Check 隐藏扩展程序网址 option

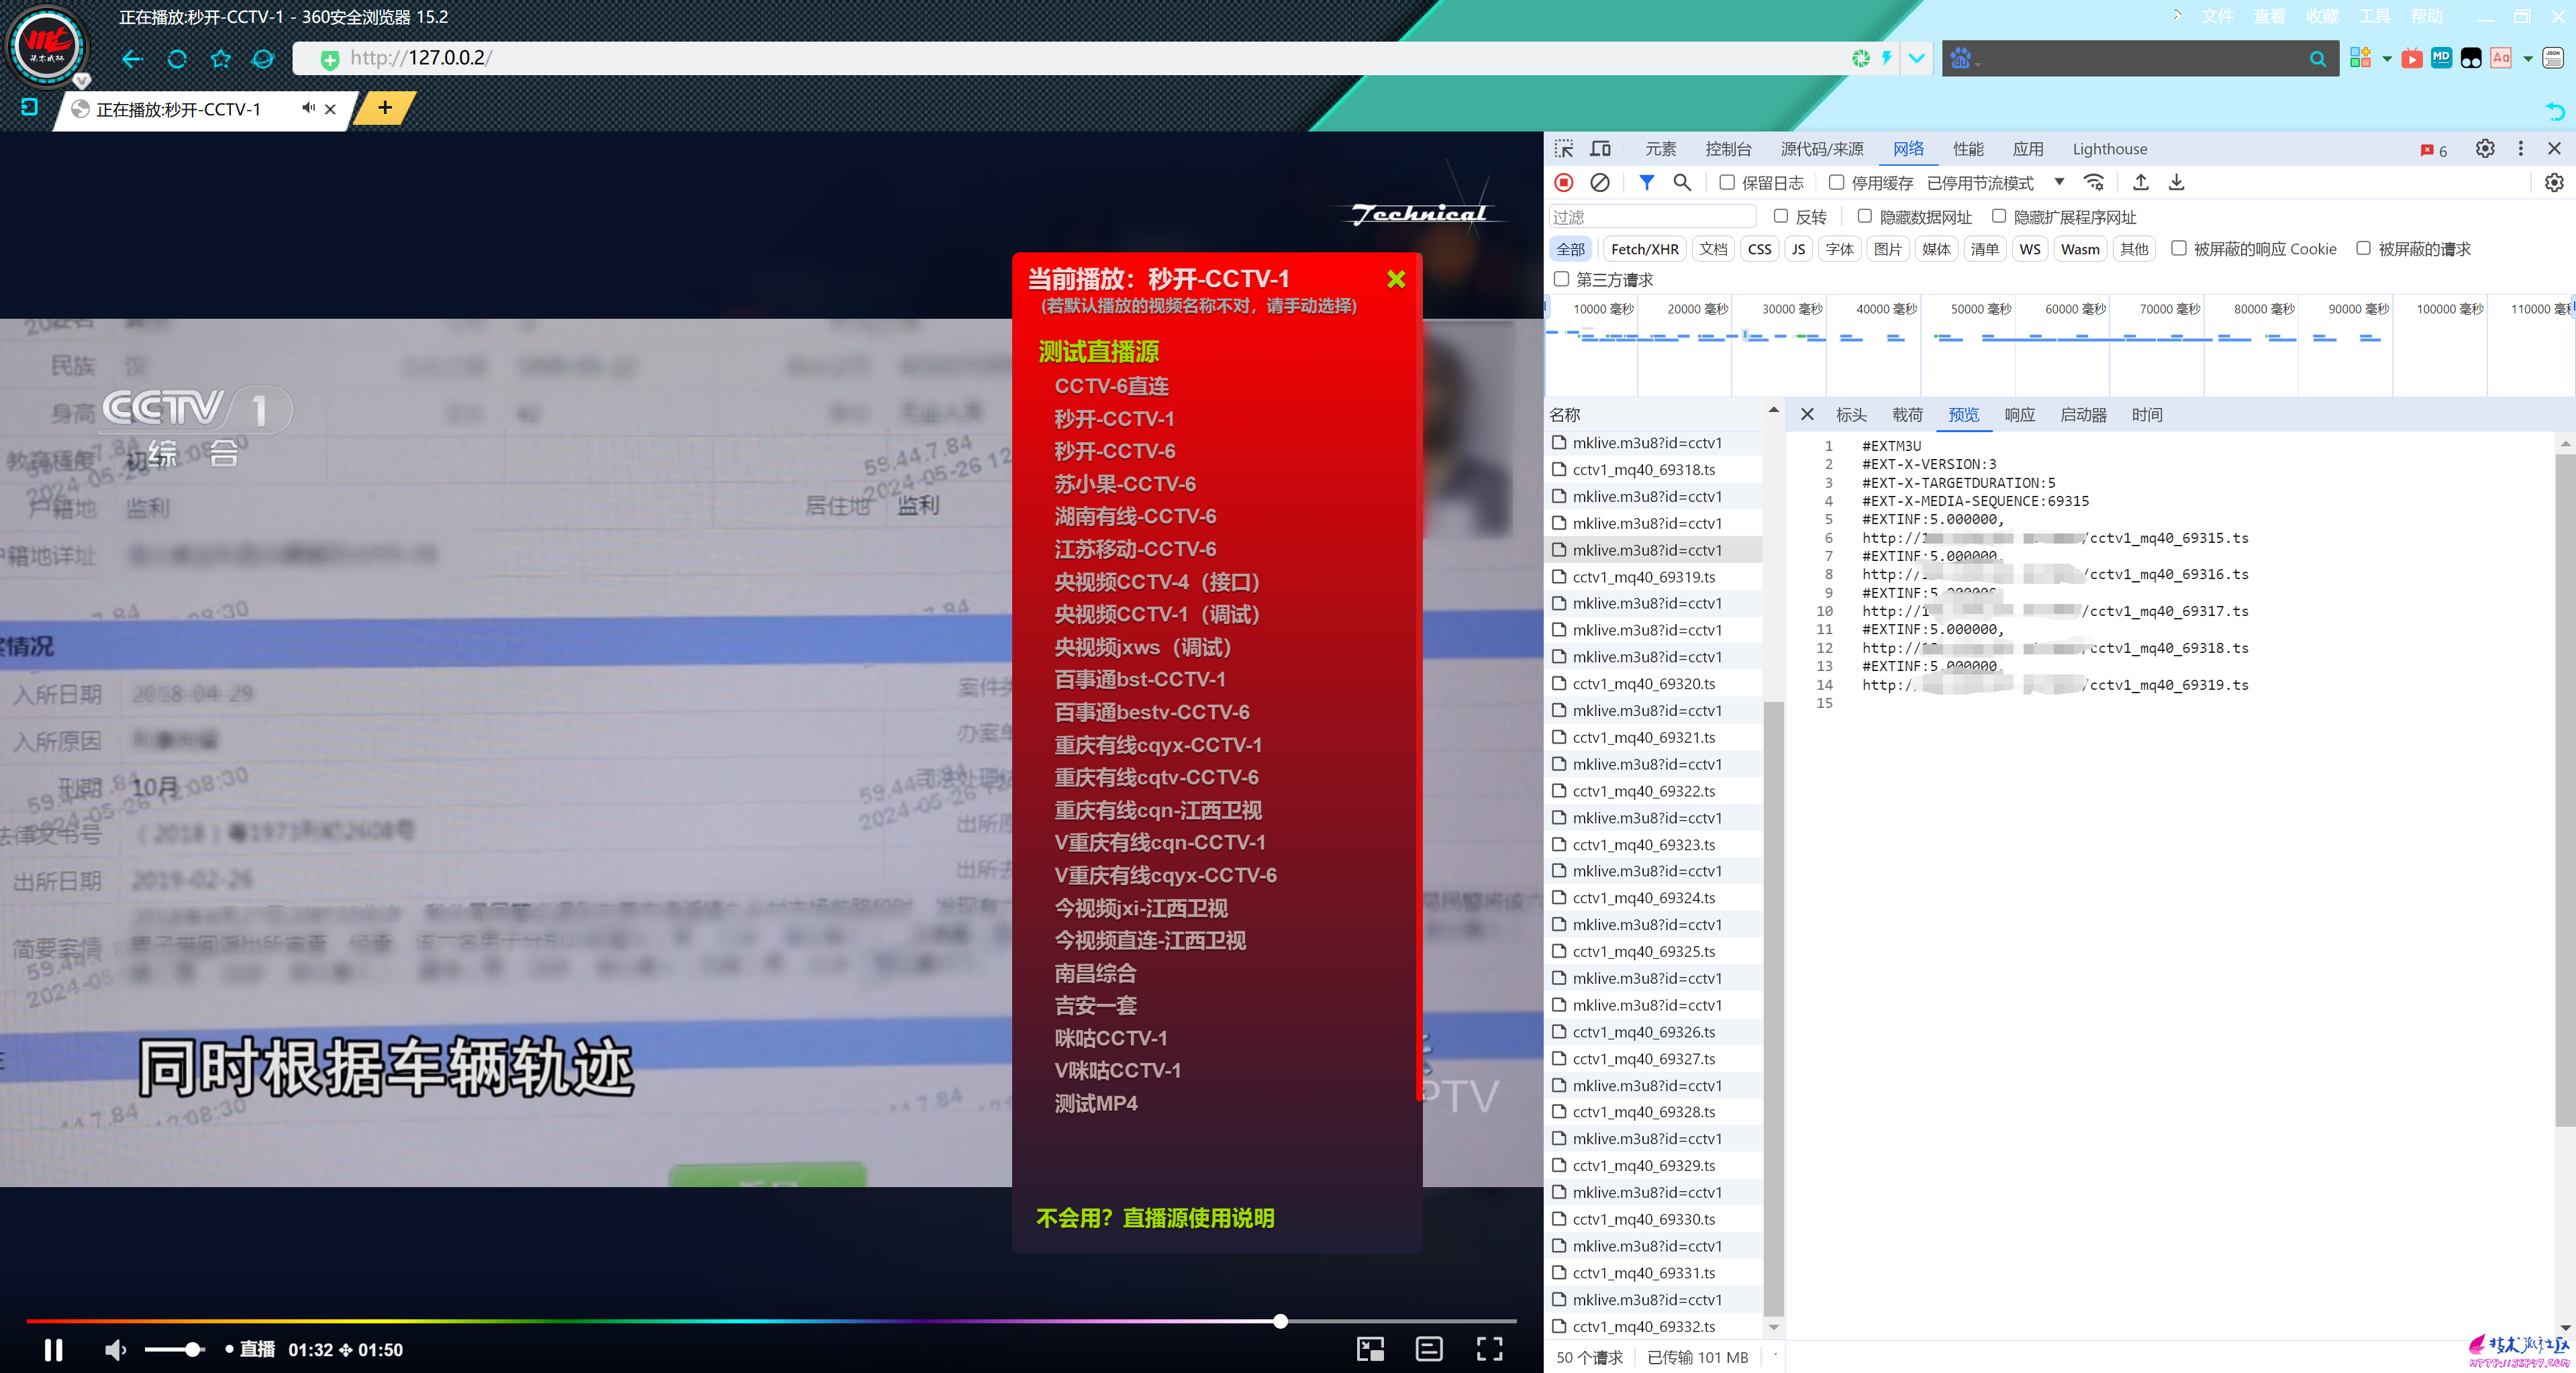pyautogui.click(x=1998, y=216)
